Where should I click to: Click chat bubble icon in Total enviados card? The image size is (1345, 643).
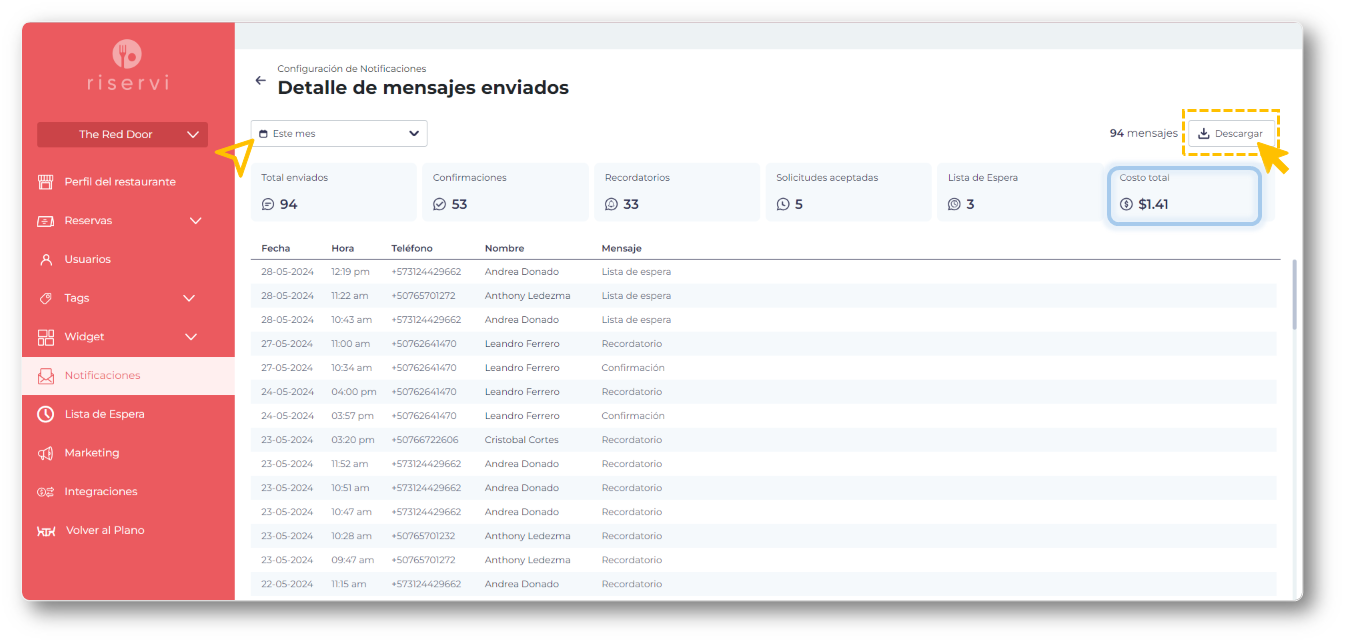coord(267,204)
